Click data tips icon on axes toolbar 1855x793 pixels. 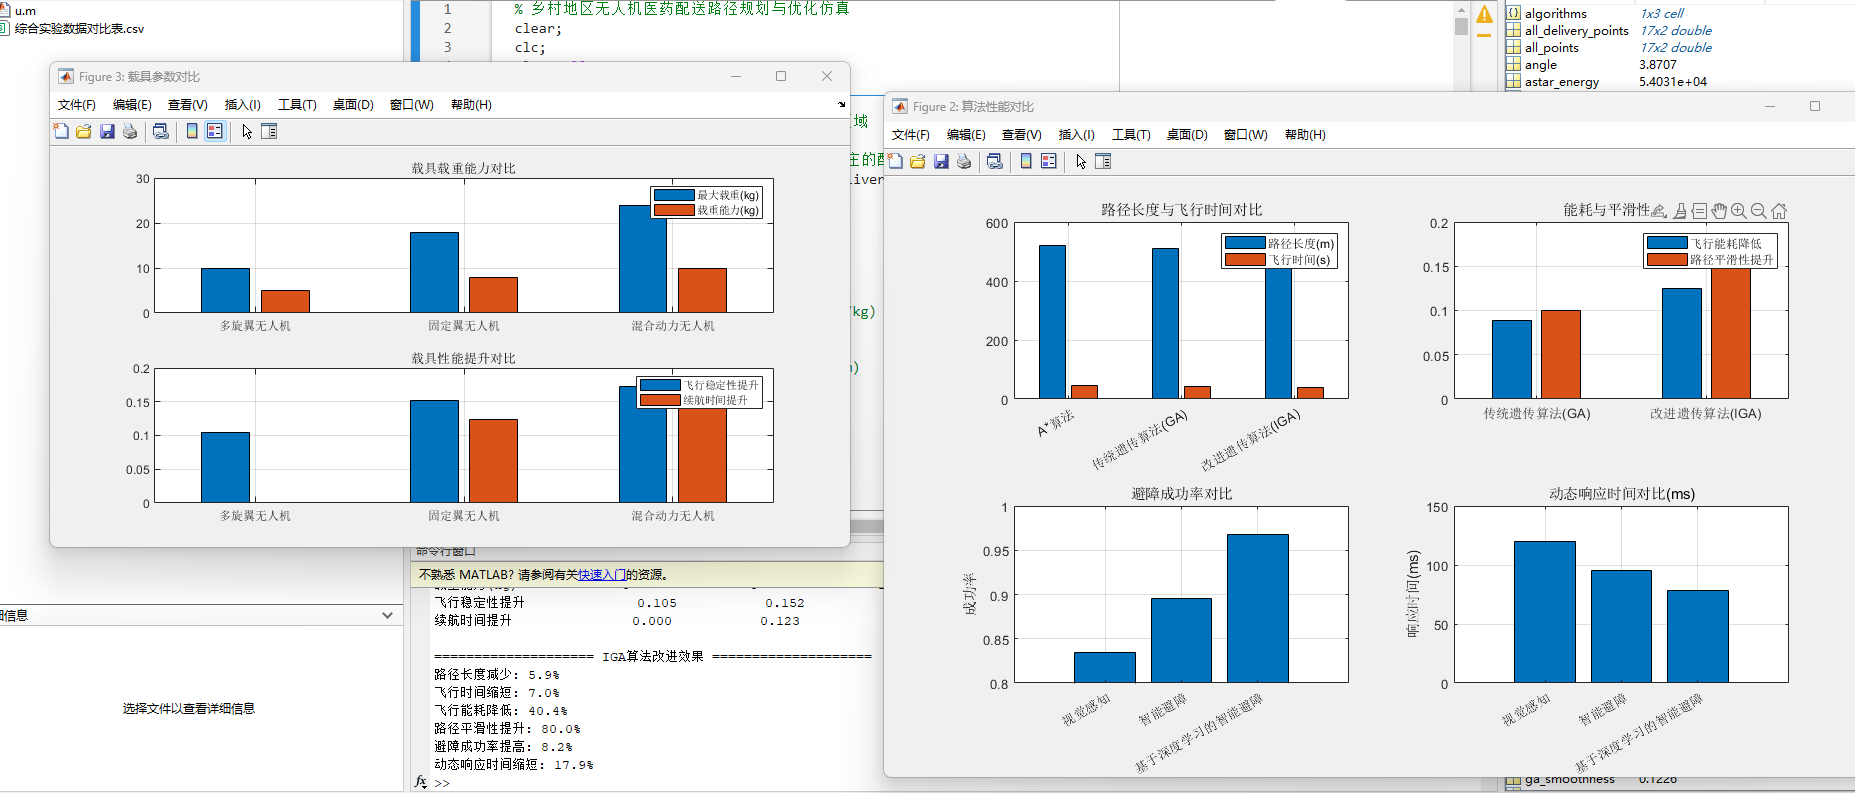pyautogui.click(x=1699, y=210)
